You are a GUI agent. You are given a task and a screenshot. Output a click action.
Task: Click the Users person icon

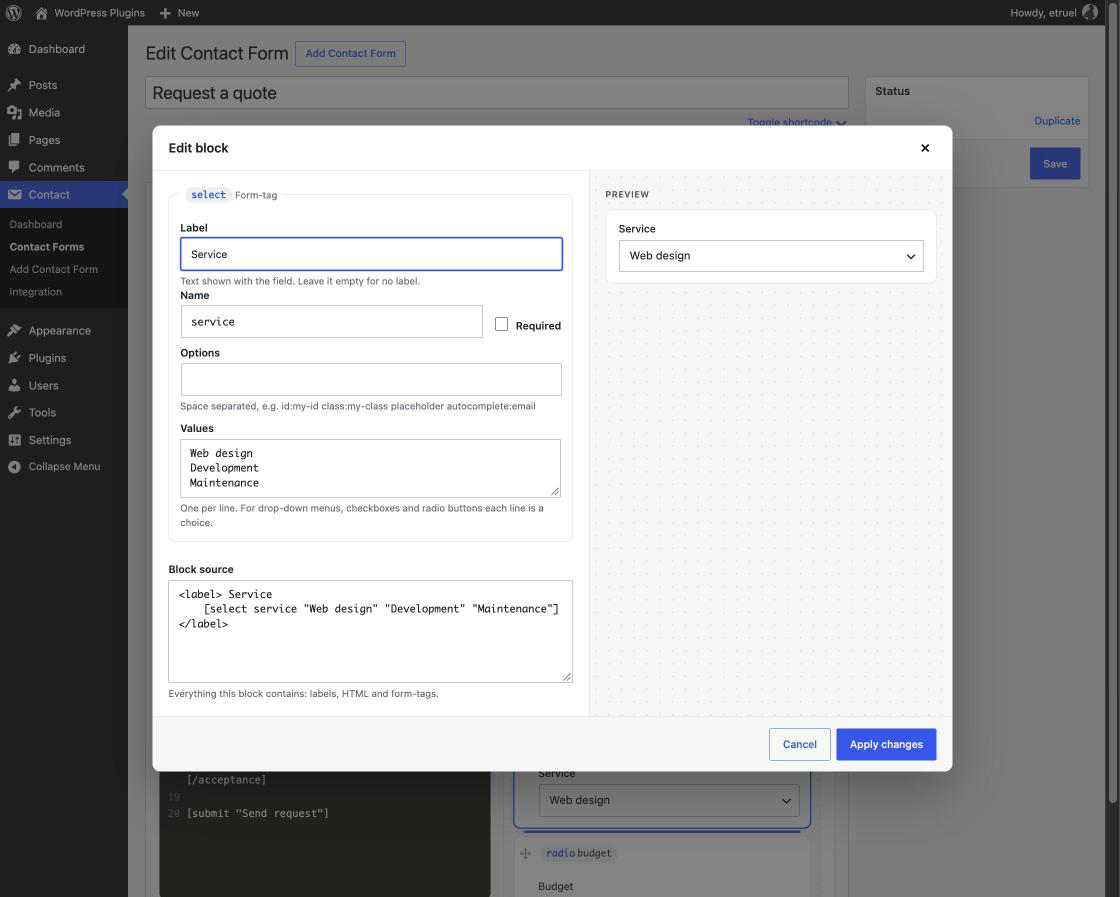coord(14,385)
